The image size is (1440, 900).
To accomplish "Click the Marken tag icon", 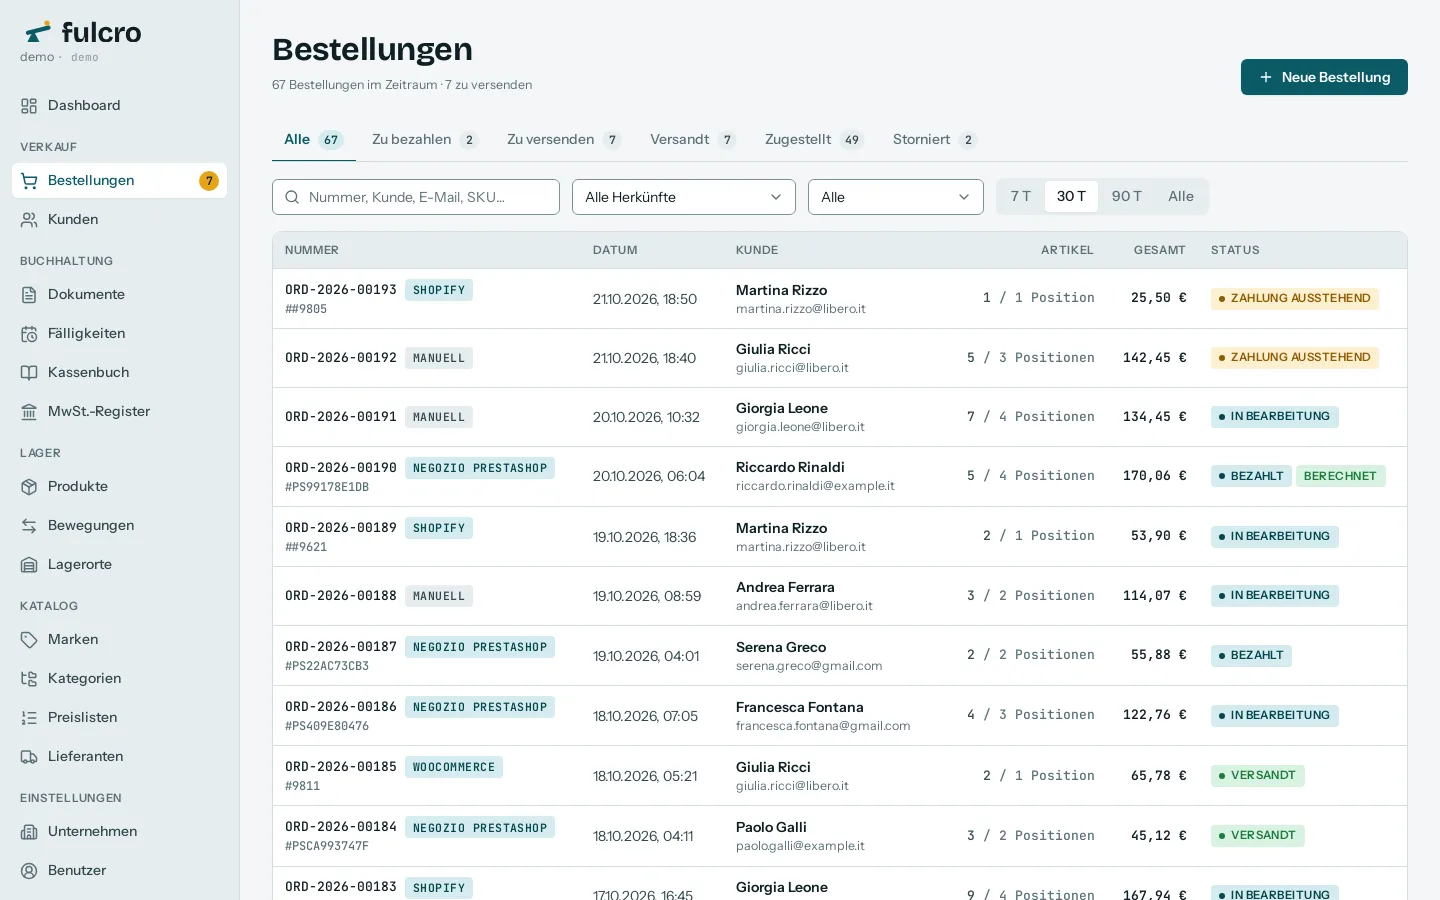I will click(29, 640).
